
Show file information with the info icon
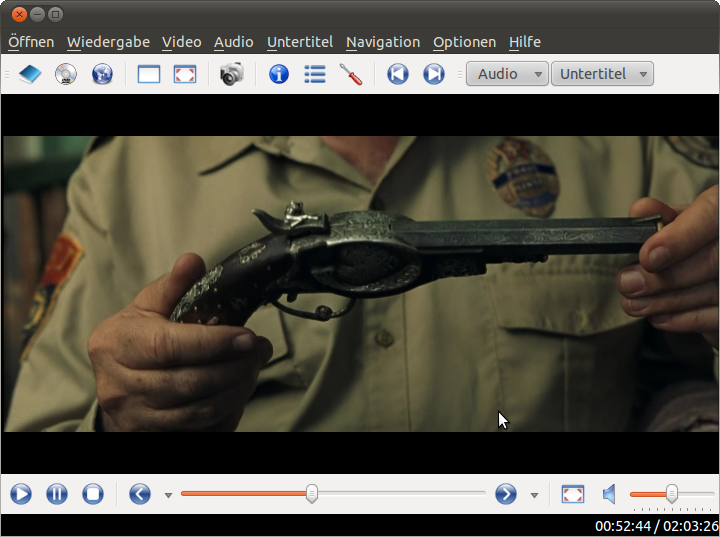pyautogui.click(x=279, y=74)
